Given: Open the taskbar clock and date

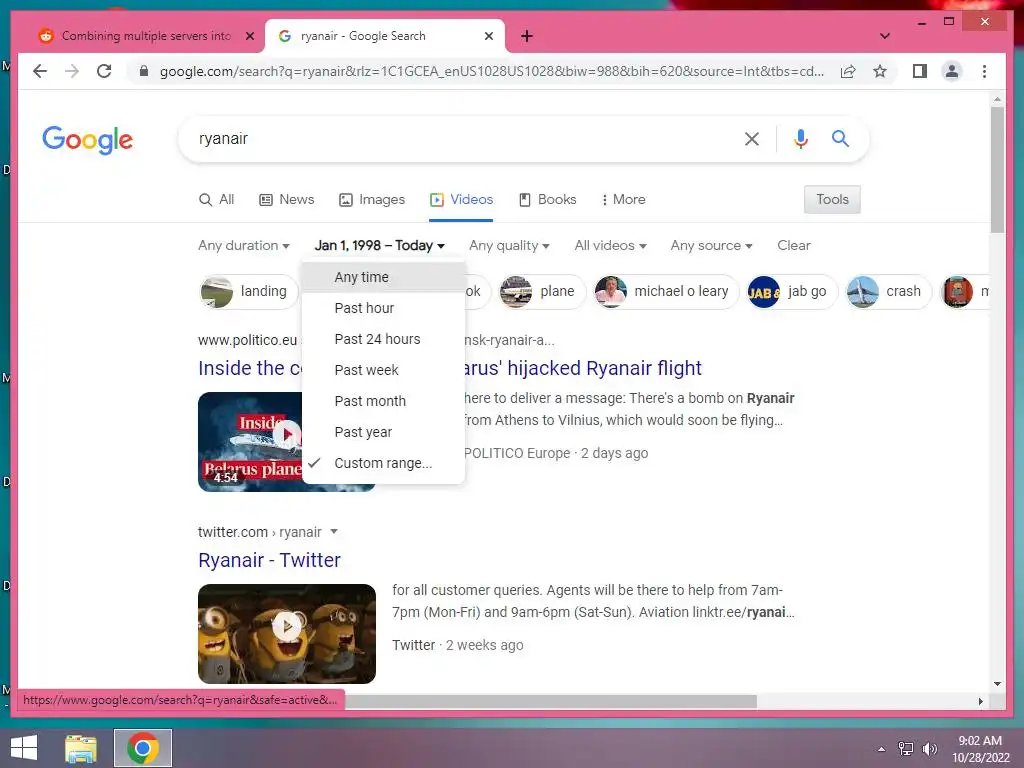Looking at the screenshot, I should point(980,748).
